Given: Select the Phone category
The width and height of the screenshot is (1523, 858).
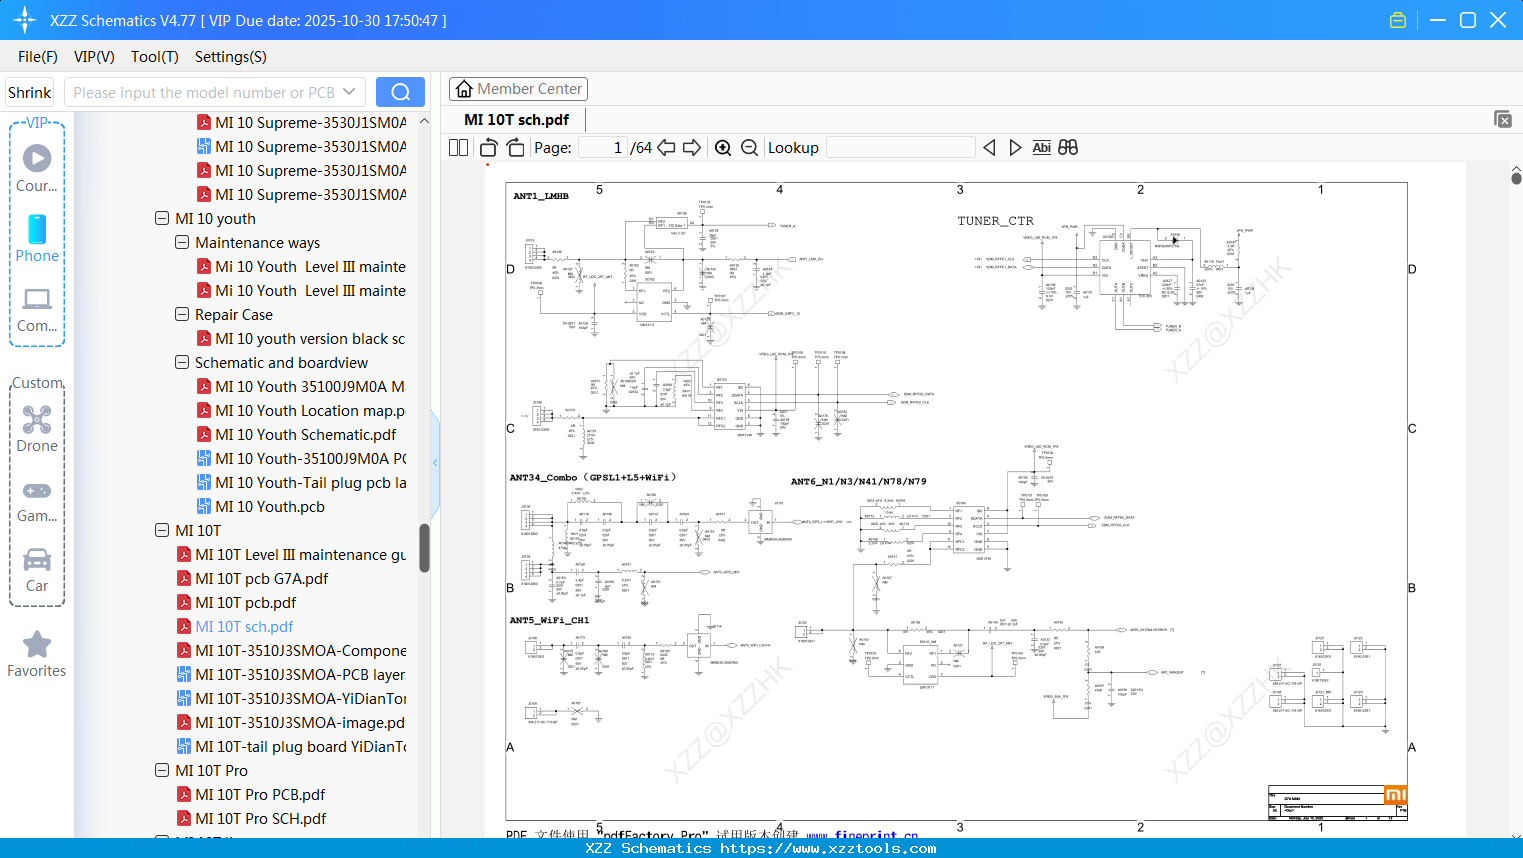Looking at the screenshot, I should (x=37, y=239).
